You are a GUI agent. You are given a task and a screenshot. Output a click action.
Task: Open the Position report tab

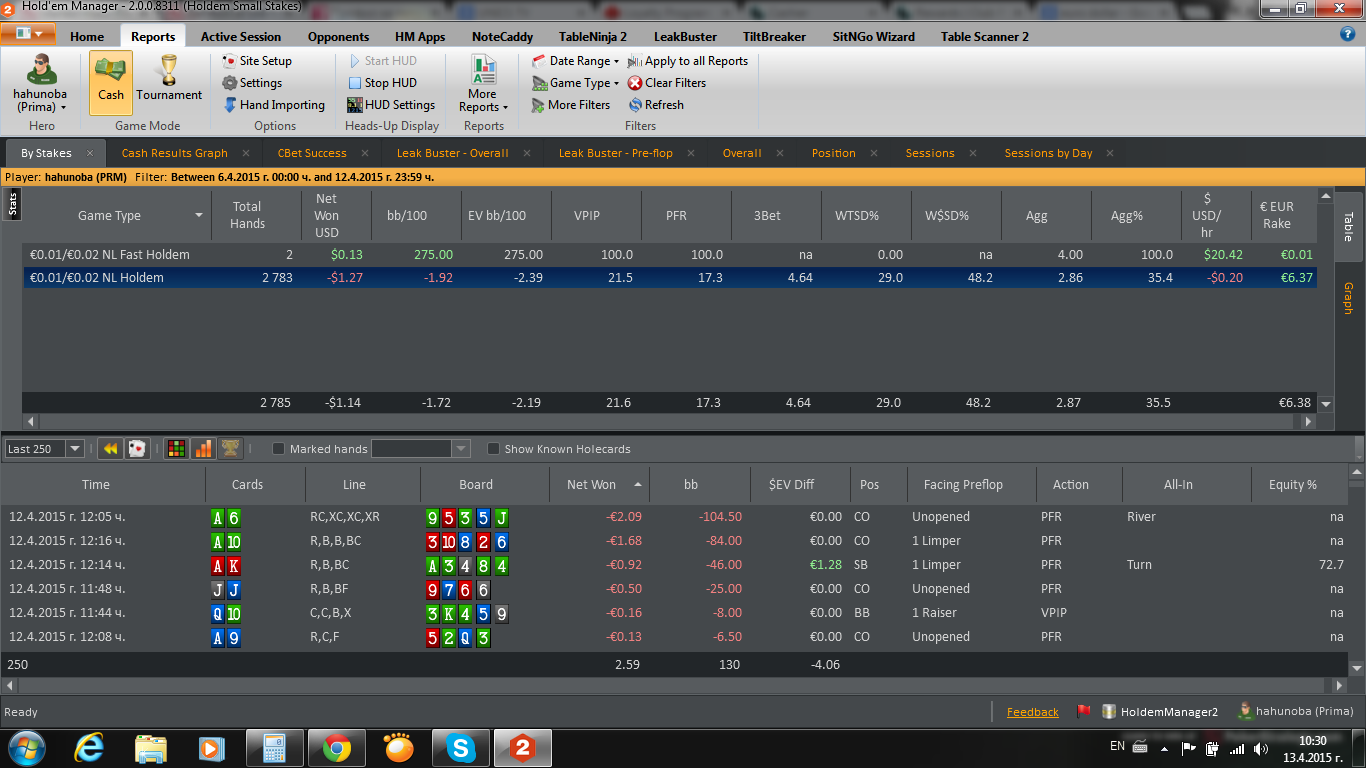834,153
